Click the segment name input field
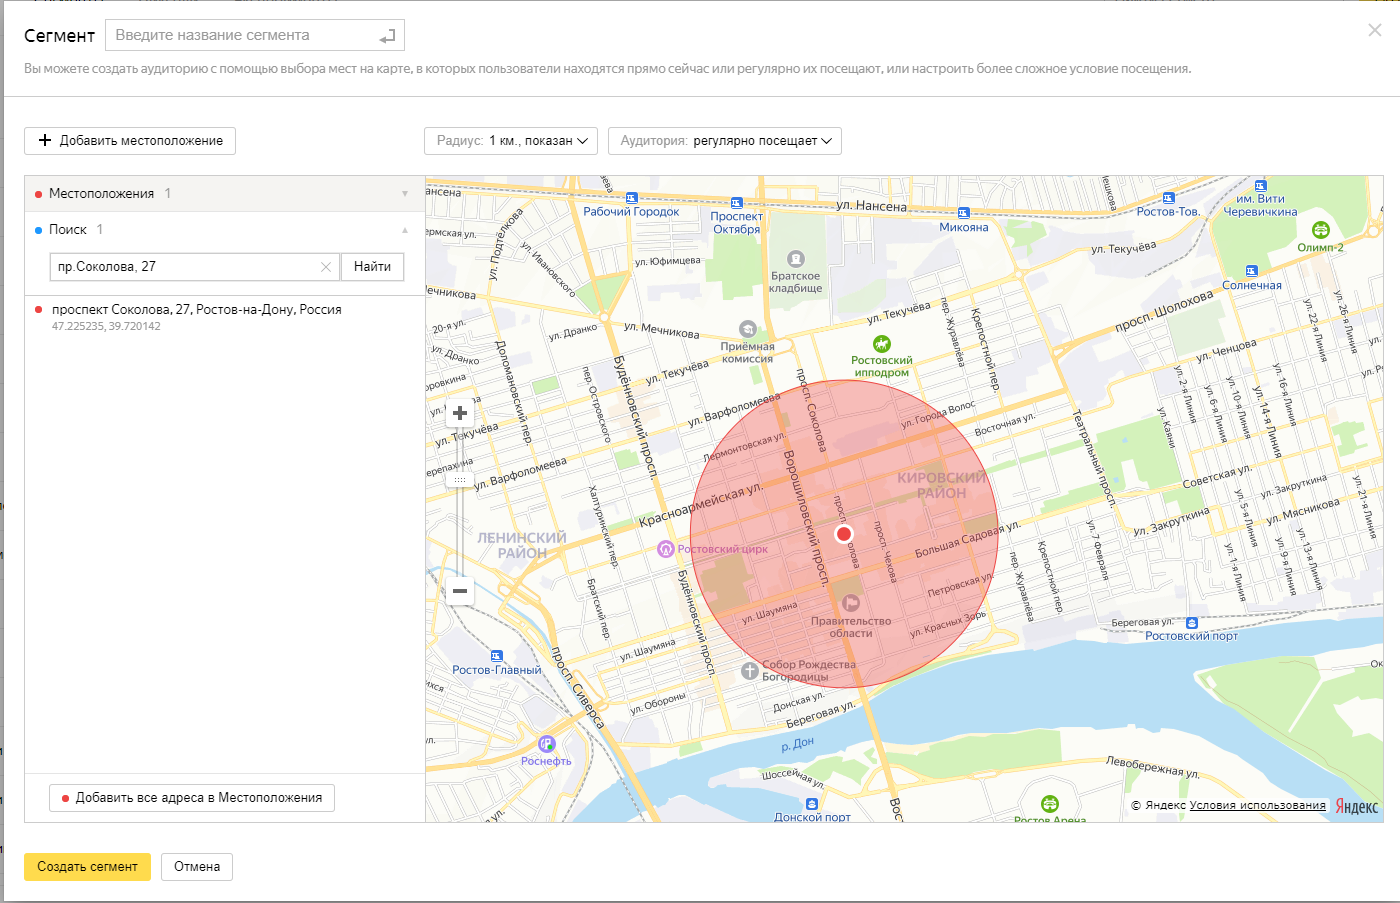 pos(255,35)
